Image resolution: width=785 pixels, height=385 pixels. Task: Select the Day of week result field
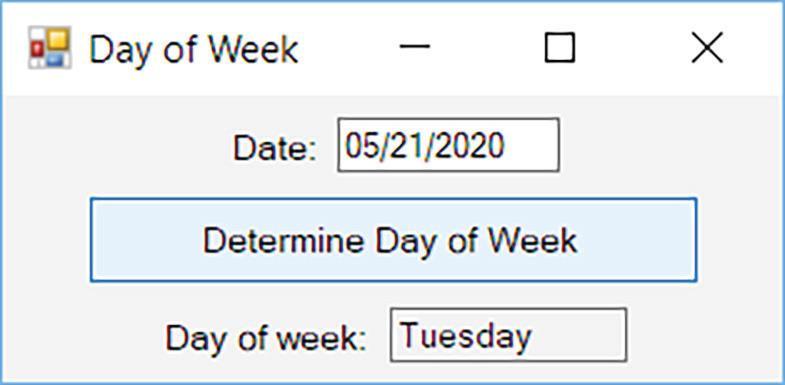pyautogui.click(x=508, y=334)
